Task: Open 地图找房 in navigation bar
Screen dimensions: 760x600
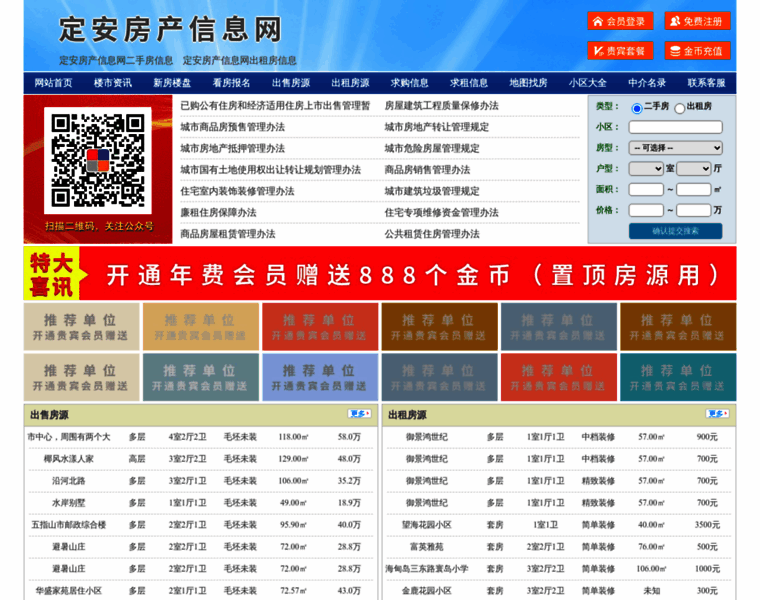Action: (528, 83)
